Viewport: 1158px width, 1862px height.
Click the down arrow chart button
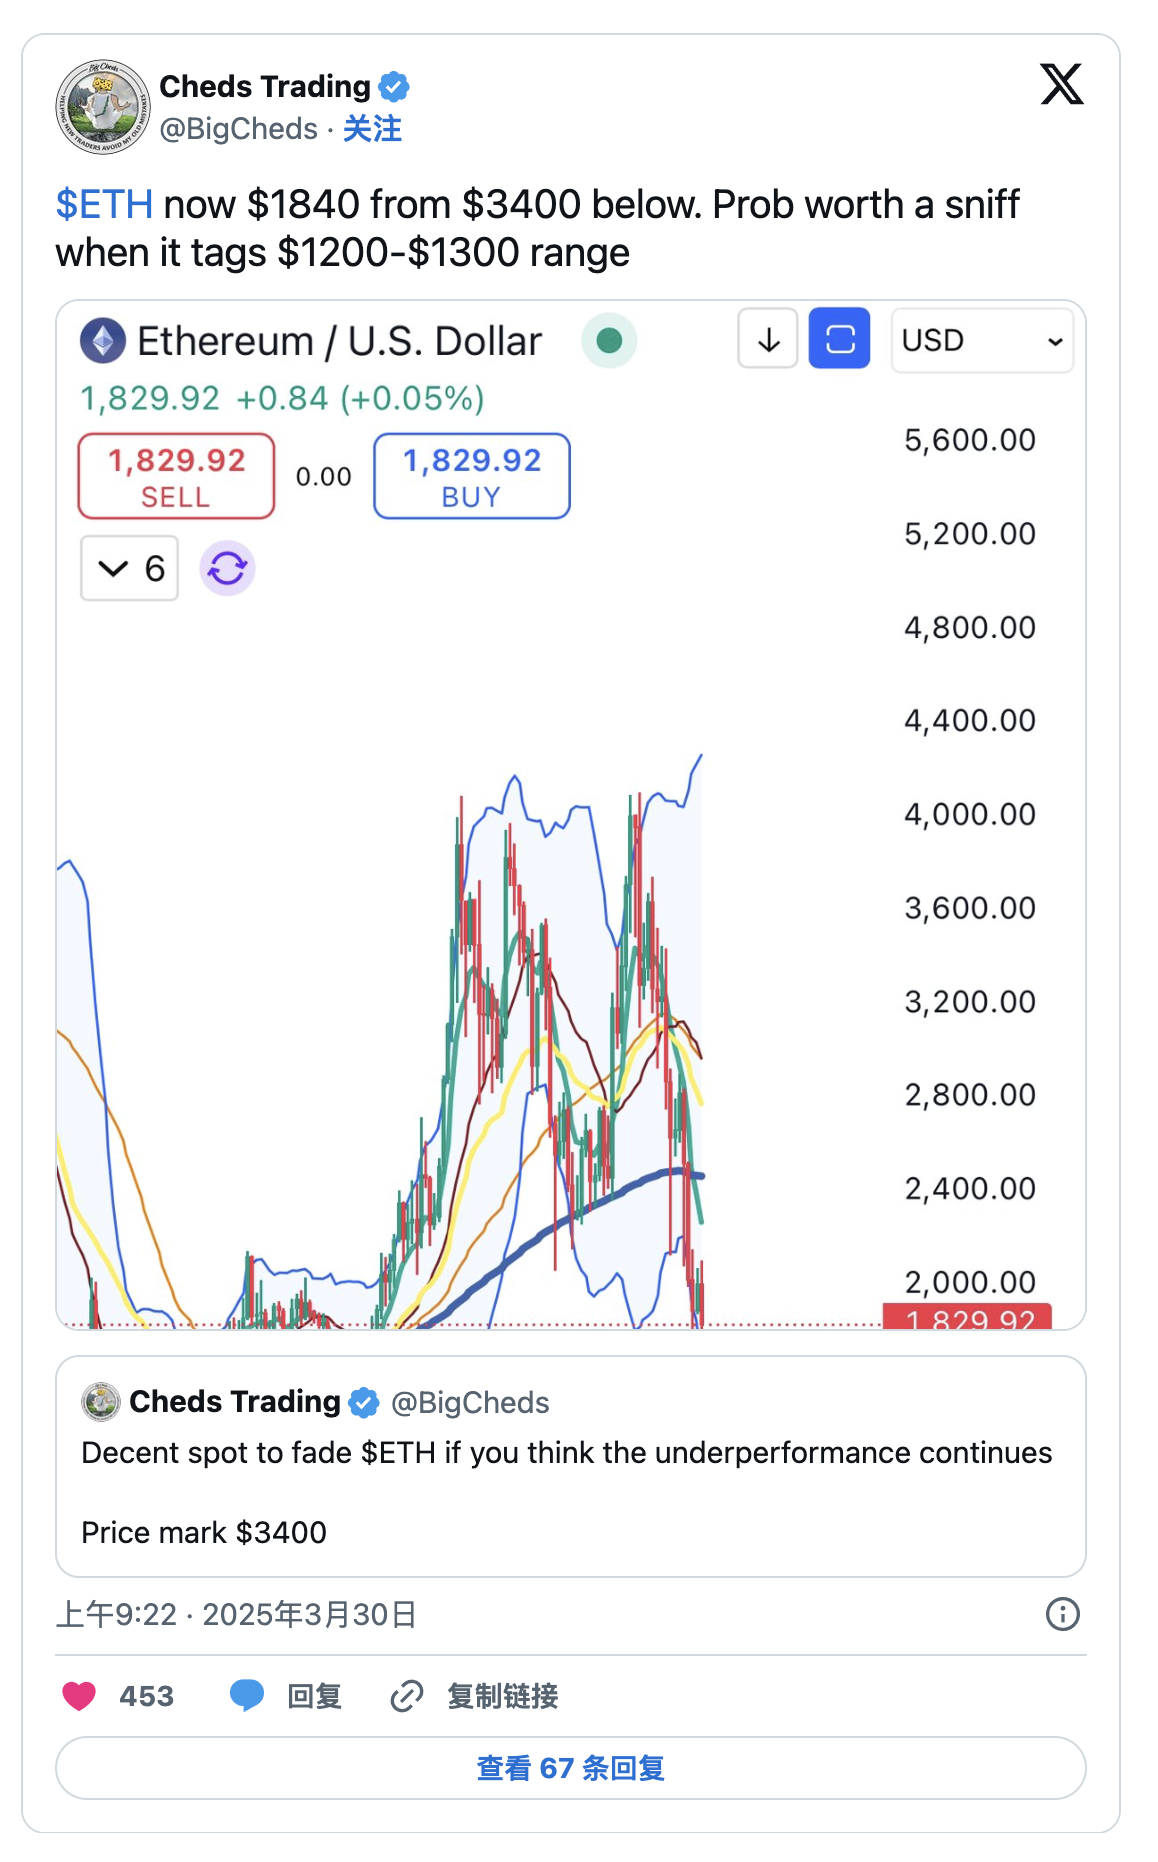tap(768, 340)
